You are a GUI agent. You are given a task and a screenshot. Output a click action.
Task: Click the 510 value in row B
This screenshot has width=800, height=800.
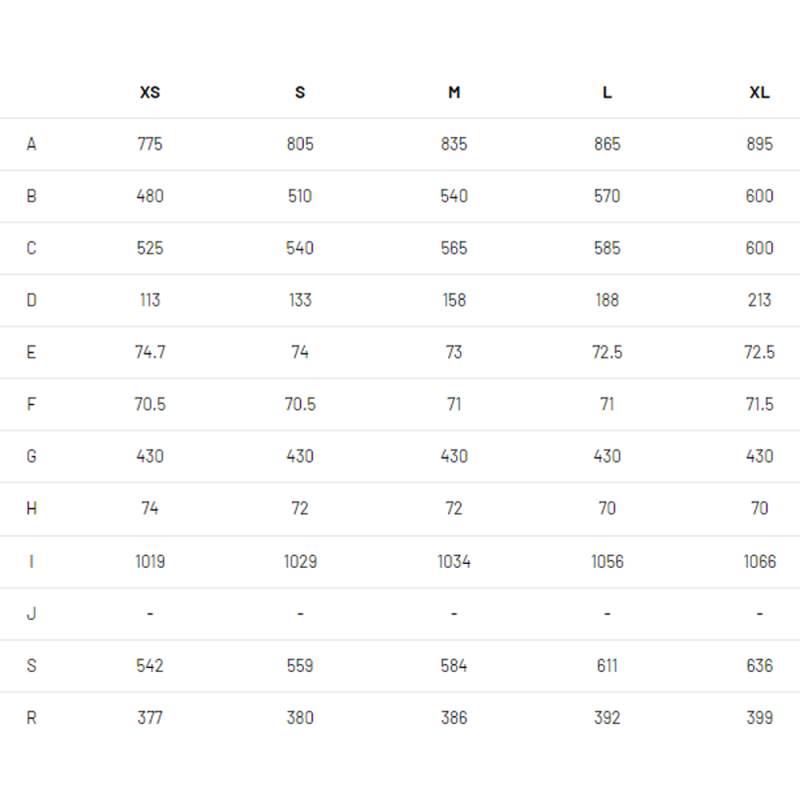click(300, 196)
